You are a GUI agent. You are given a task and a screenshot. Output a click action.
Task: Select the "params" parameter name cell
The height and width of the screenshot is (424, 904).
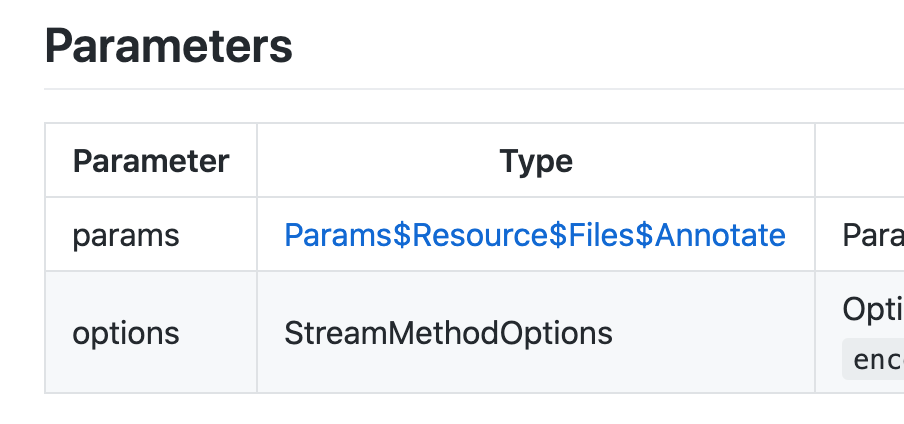(126, 235)
